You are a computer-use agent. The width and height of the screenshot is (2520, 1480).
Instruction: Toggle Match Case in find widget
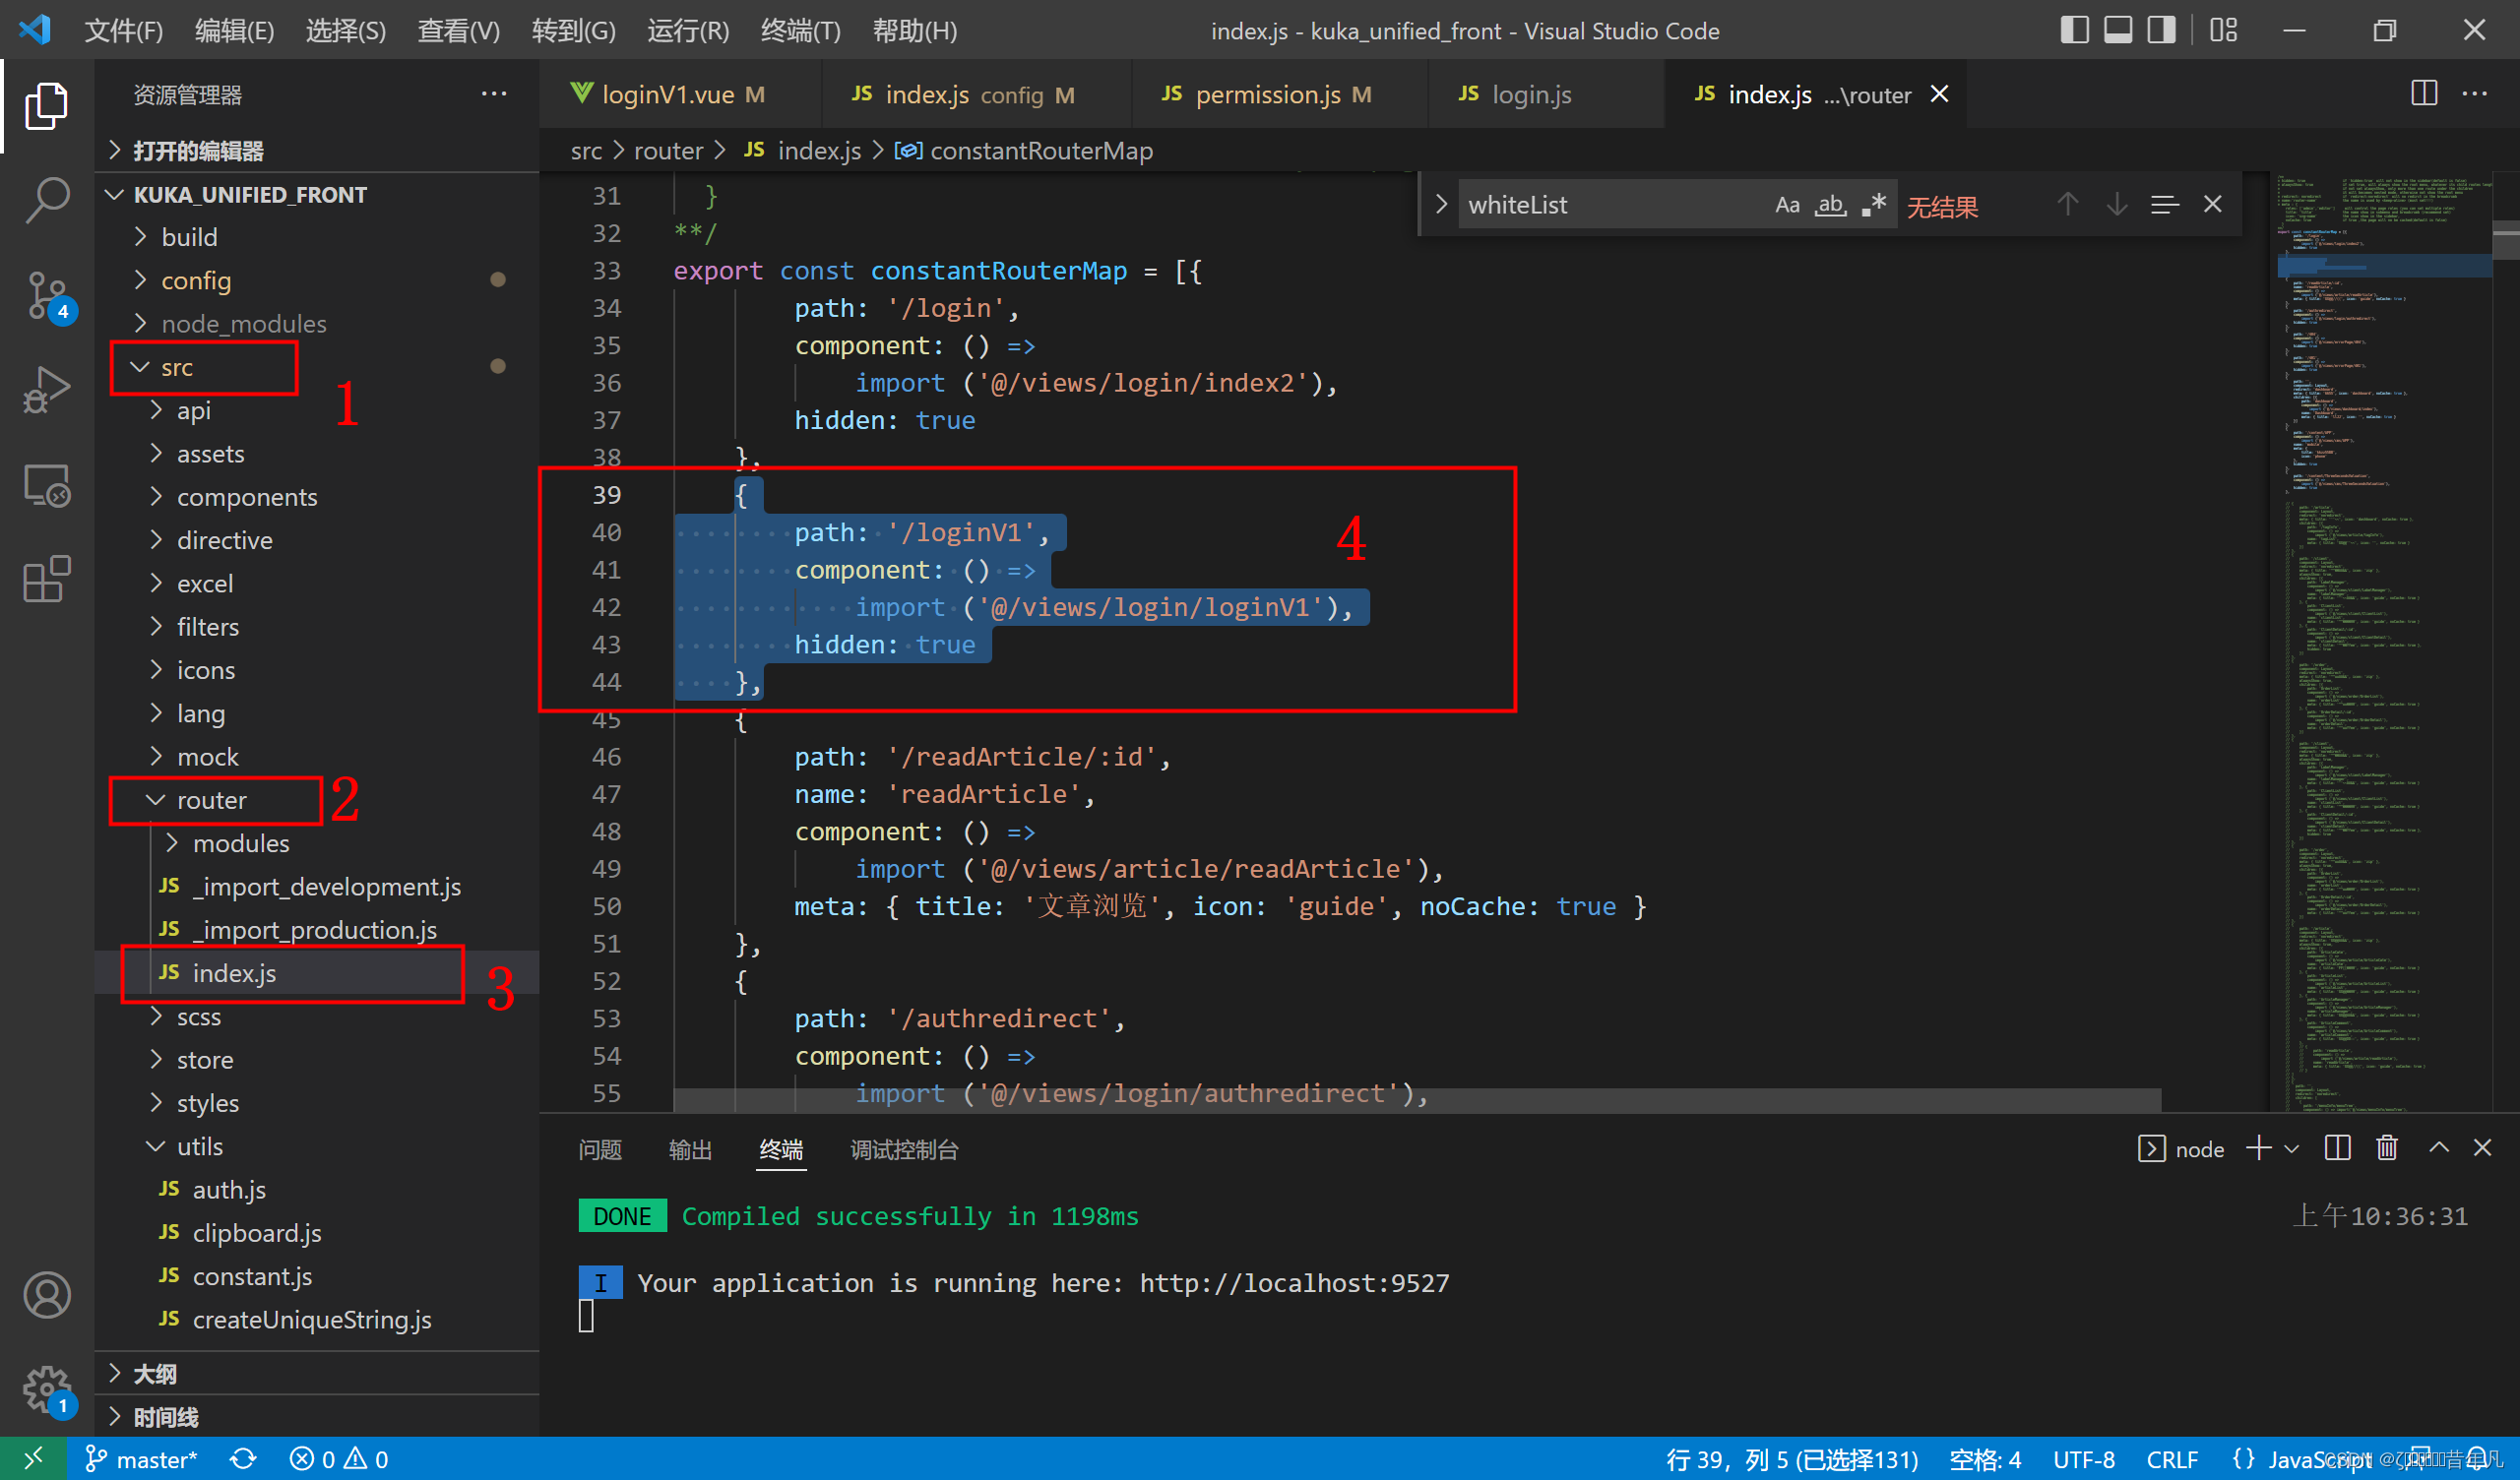(1787, 205)
